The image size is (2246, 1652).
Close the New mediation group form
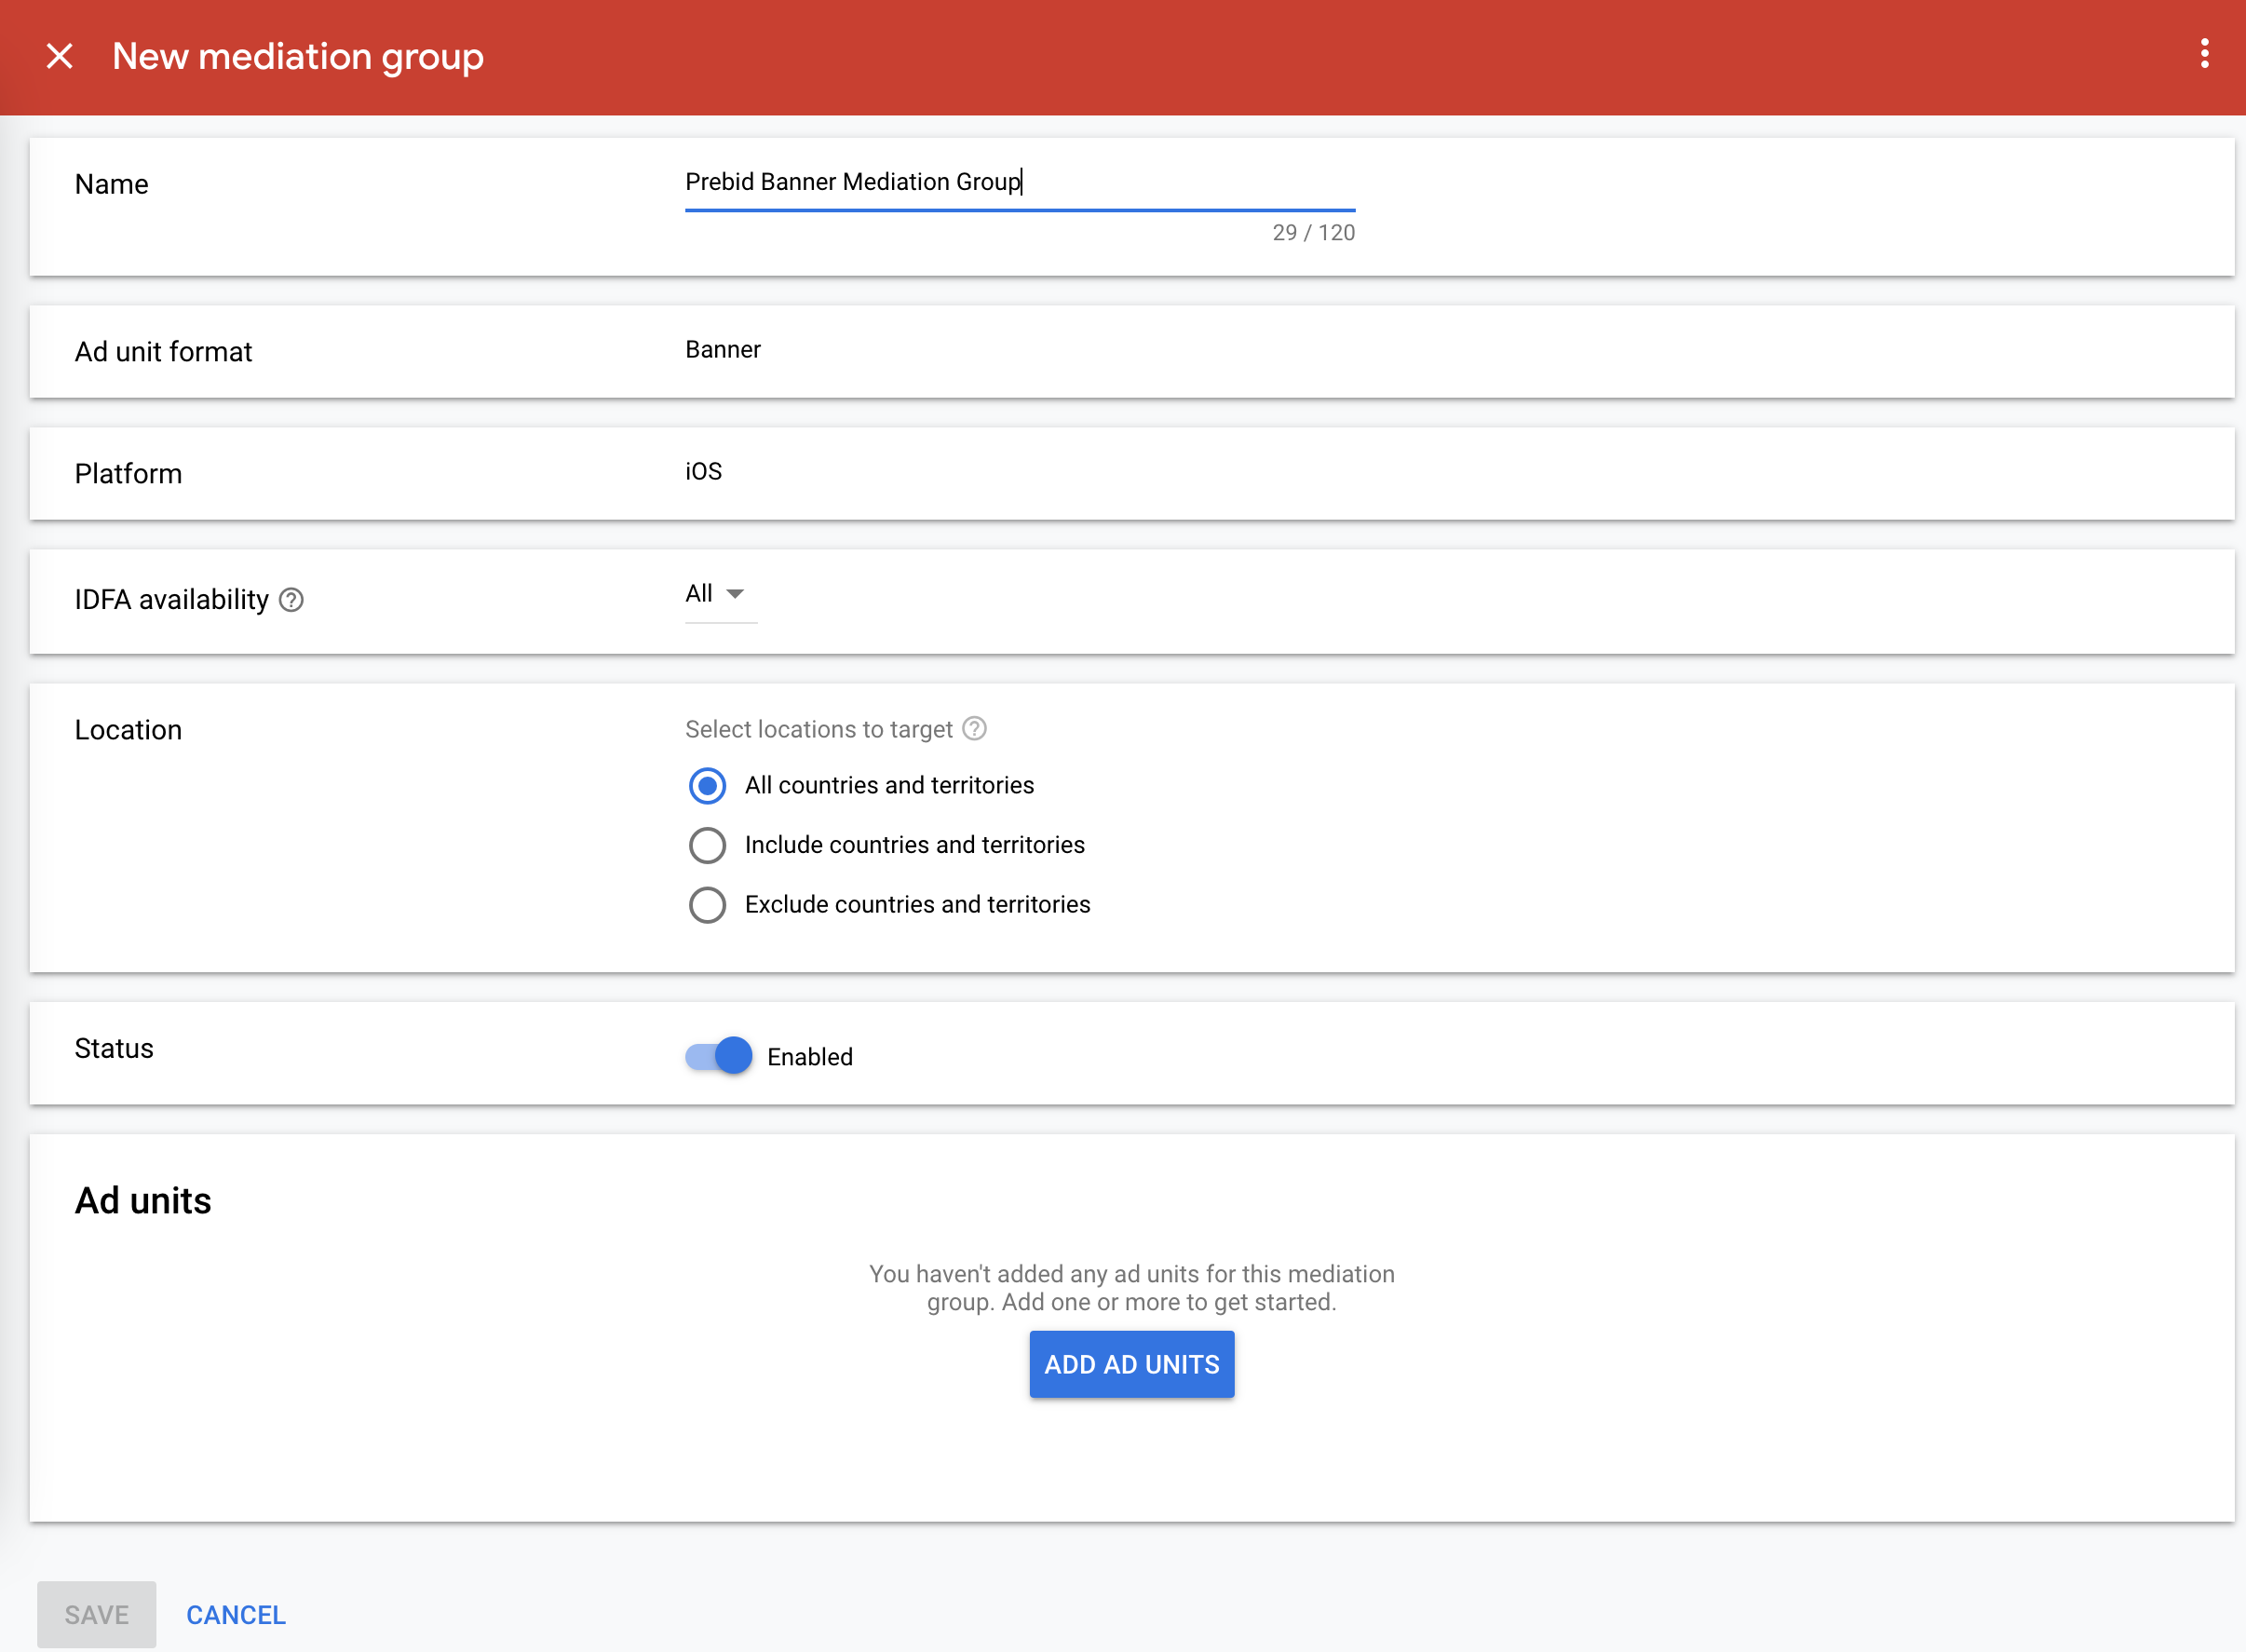pos(60,57)
